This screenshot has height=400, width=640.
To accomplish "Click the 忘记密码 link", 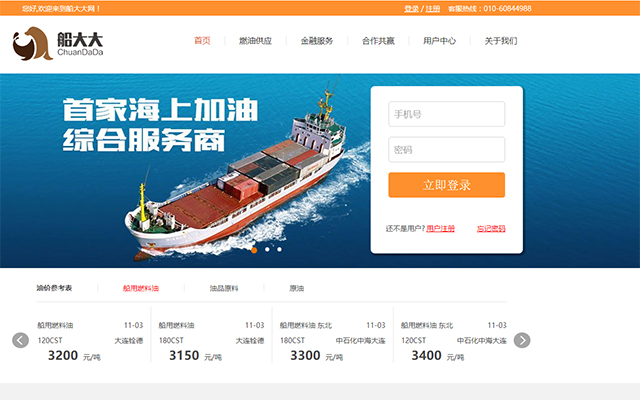I will 491,229.
